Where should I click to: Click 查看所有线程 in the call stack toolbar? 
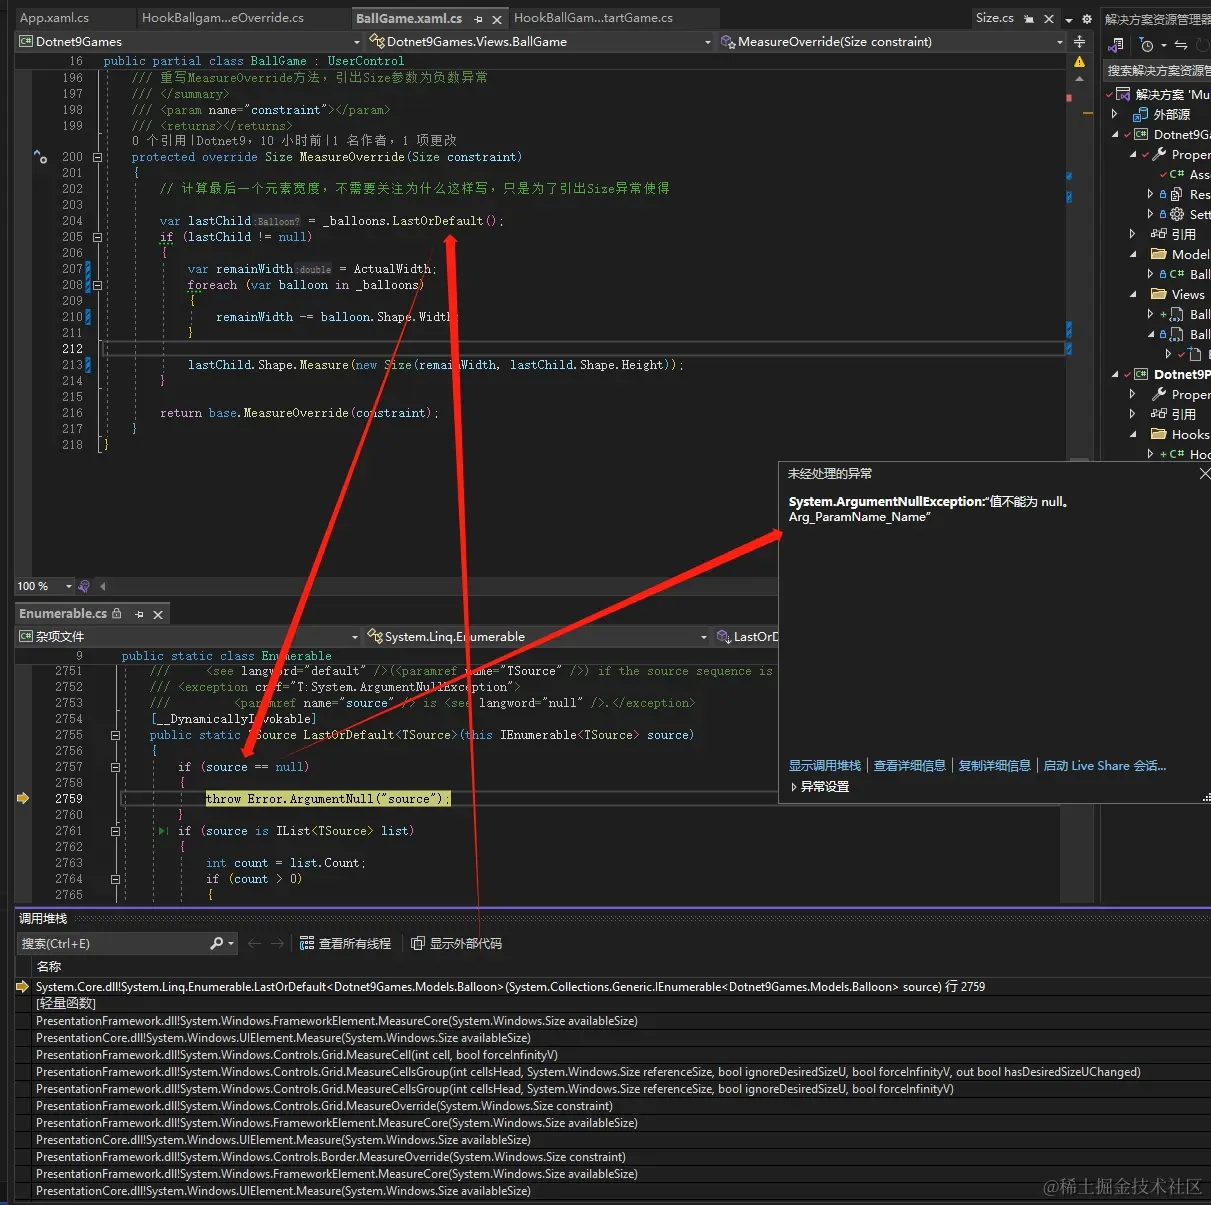click(x=345, y=944)
